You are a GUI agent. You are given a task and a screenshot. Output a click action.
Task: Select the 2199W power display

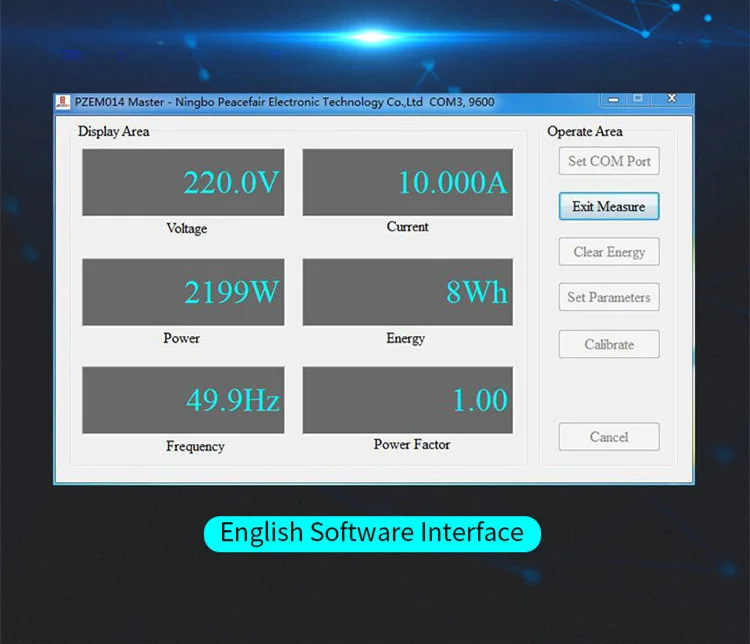[183, 292]
